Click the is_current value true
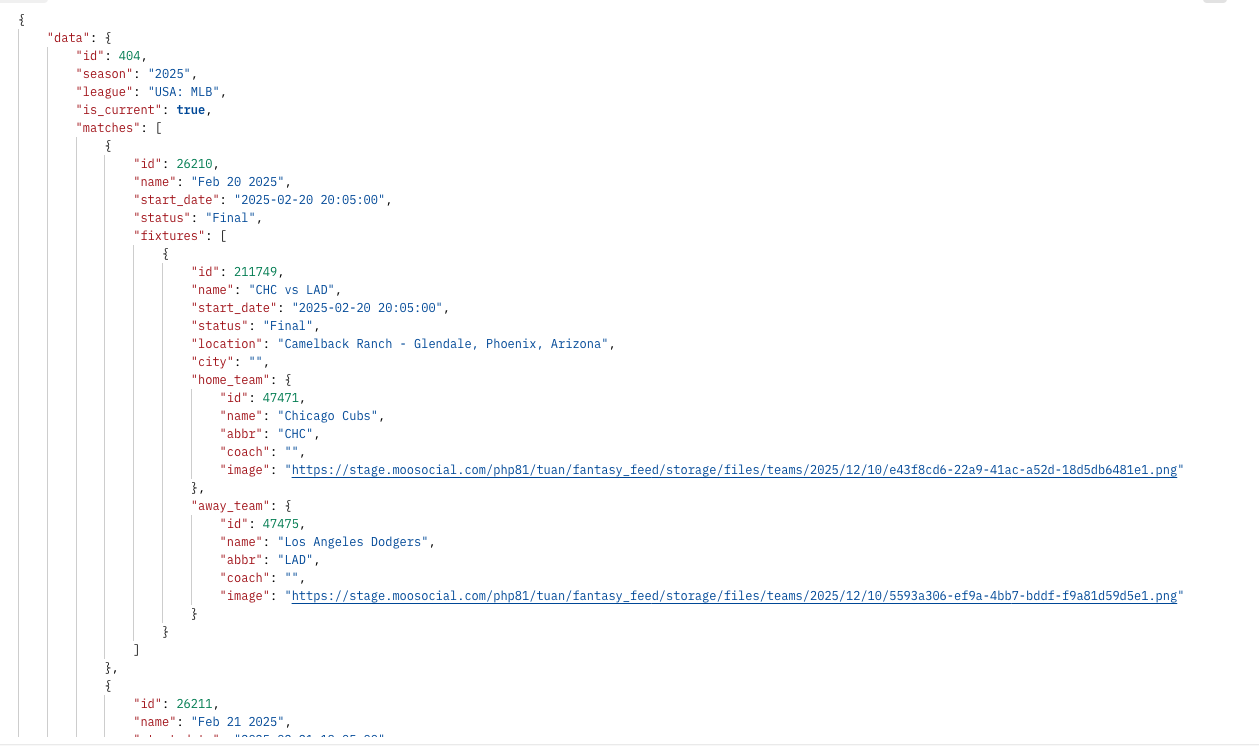Screen dimensions: 1259x746 (x=191, y=110)
